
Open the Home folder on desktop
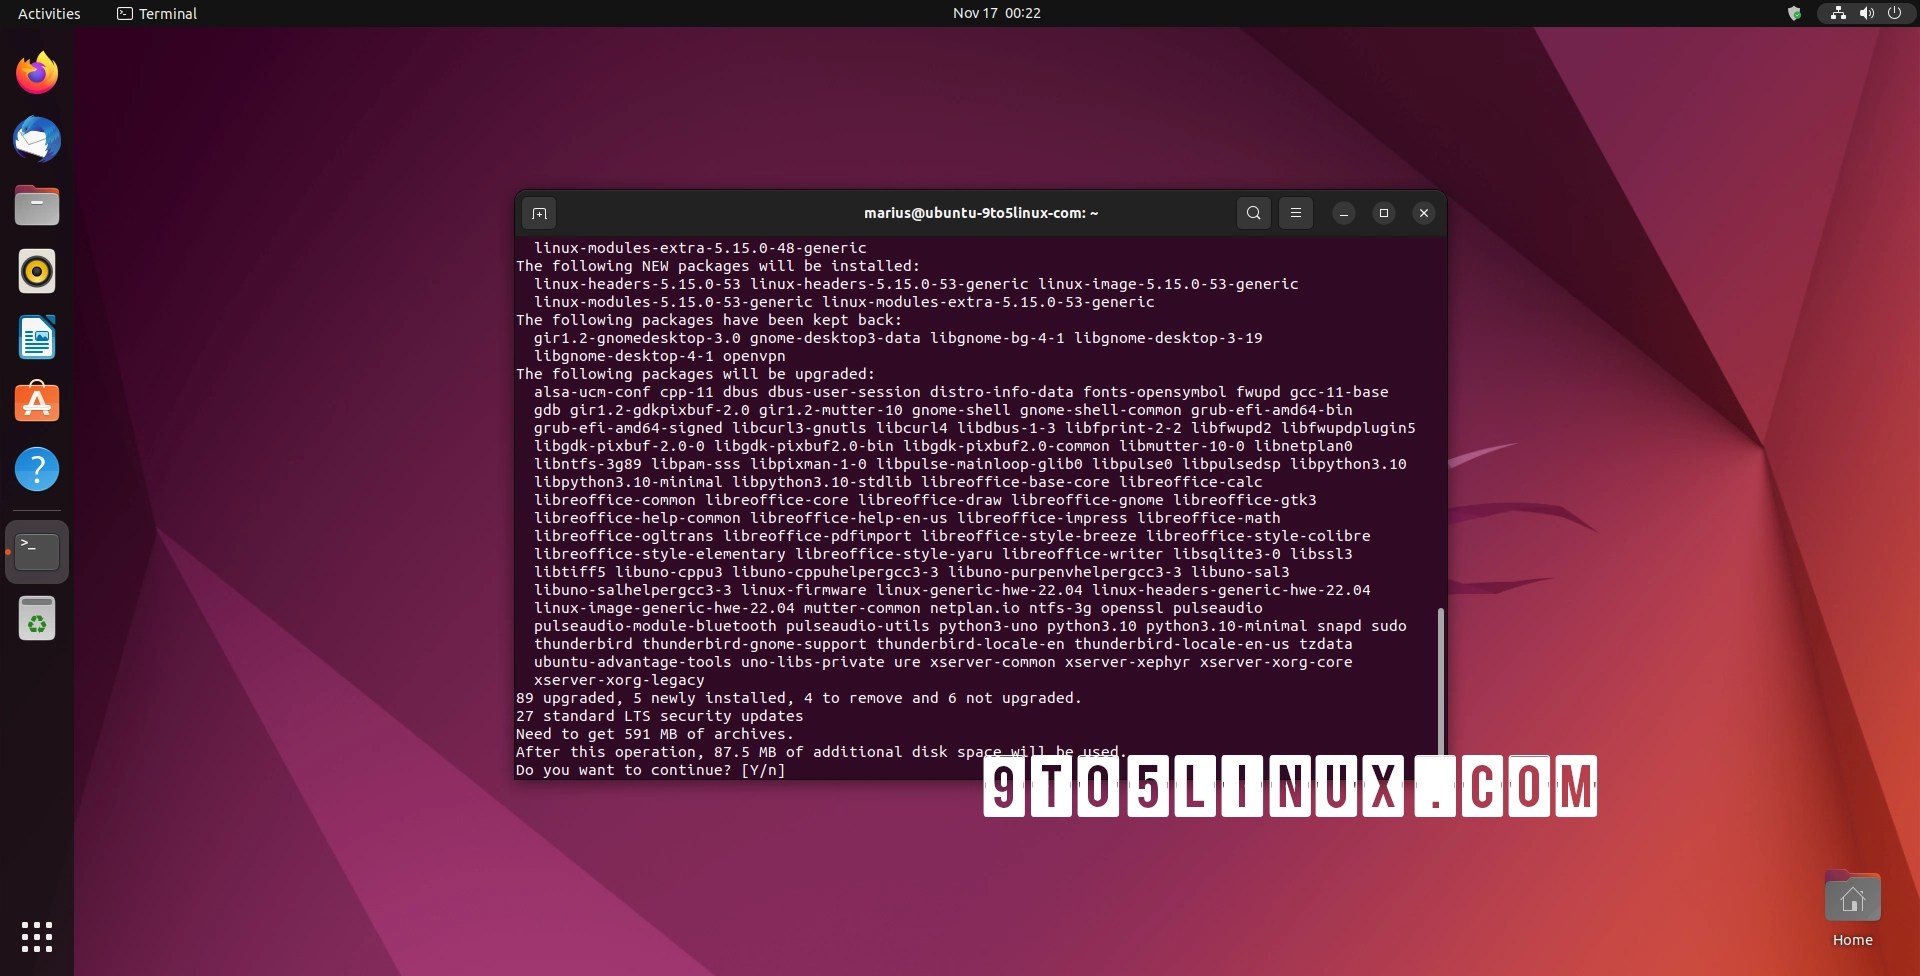click(x=1852, y=897)
